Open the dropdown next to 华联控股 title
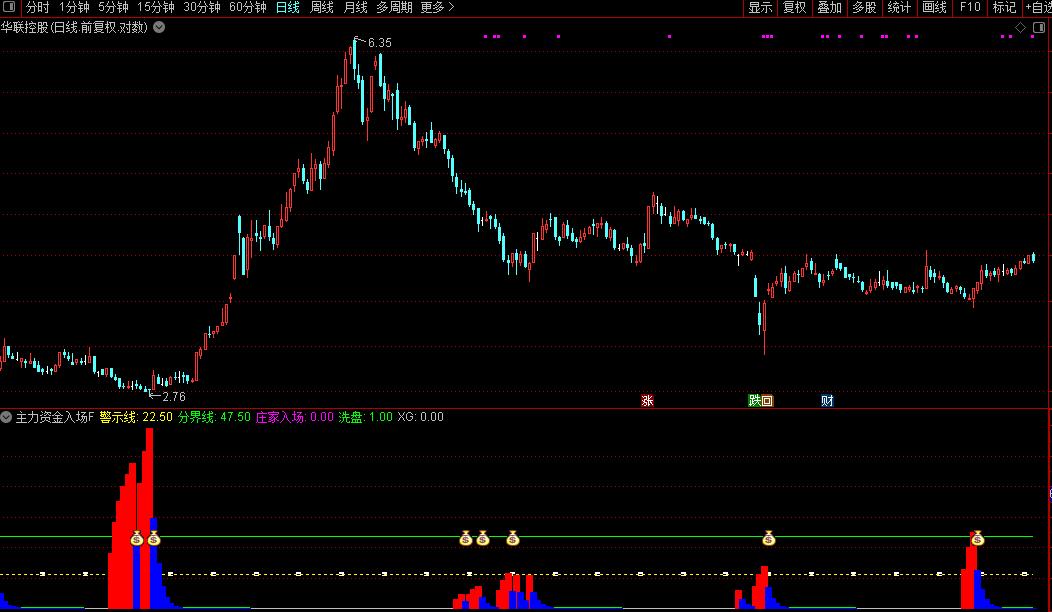This screenshot has width=1052, height=612. [159, 28]
